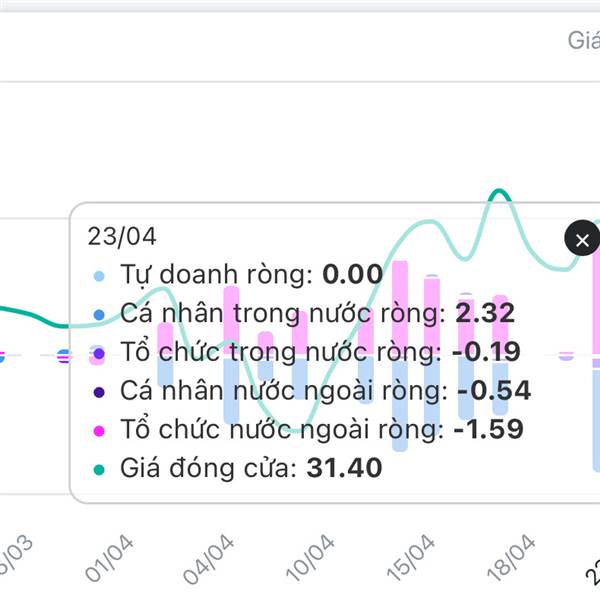Click the 23/04 tooltip date header
The height and width of the screenshot is (600, 600).
122,237
